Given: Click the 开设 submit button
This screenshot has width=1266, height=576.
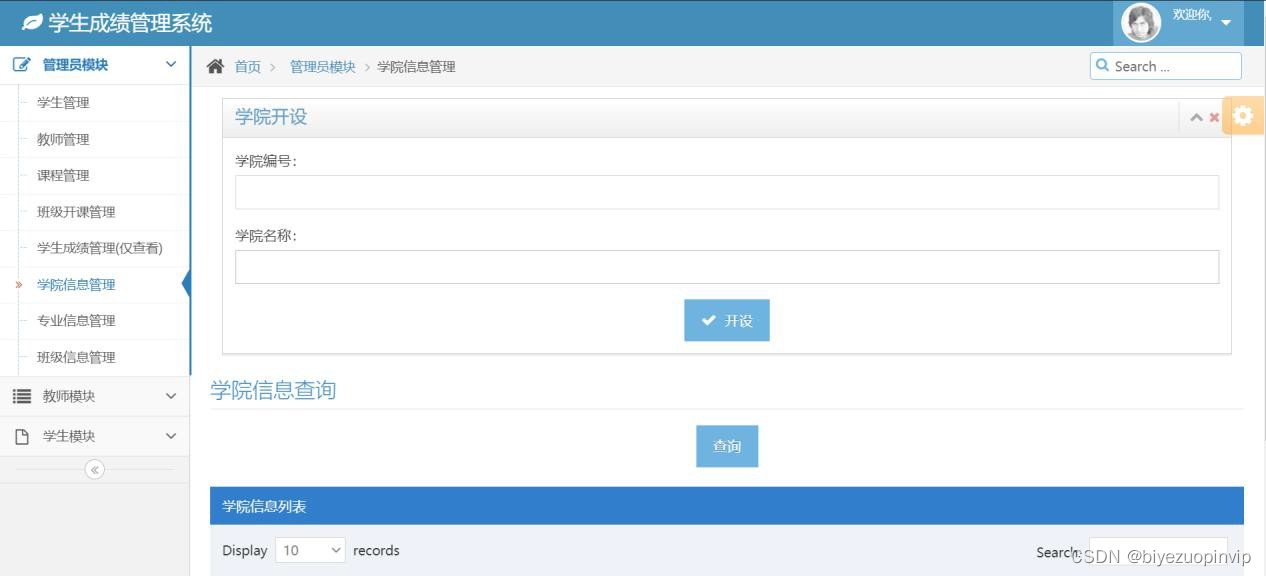Looking at the screenshot, I should point(727,321).
